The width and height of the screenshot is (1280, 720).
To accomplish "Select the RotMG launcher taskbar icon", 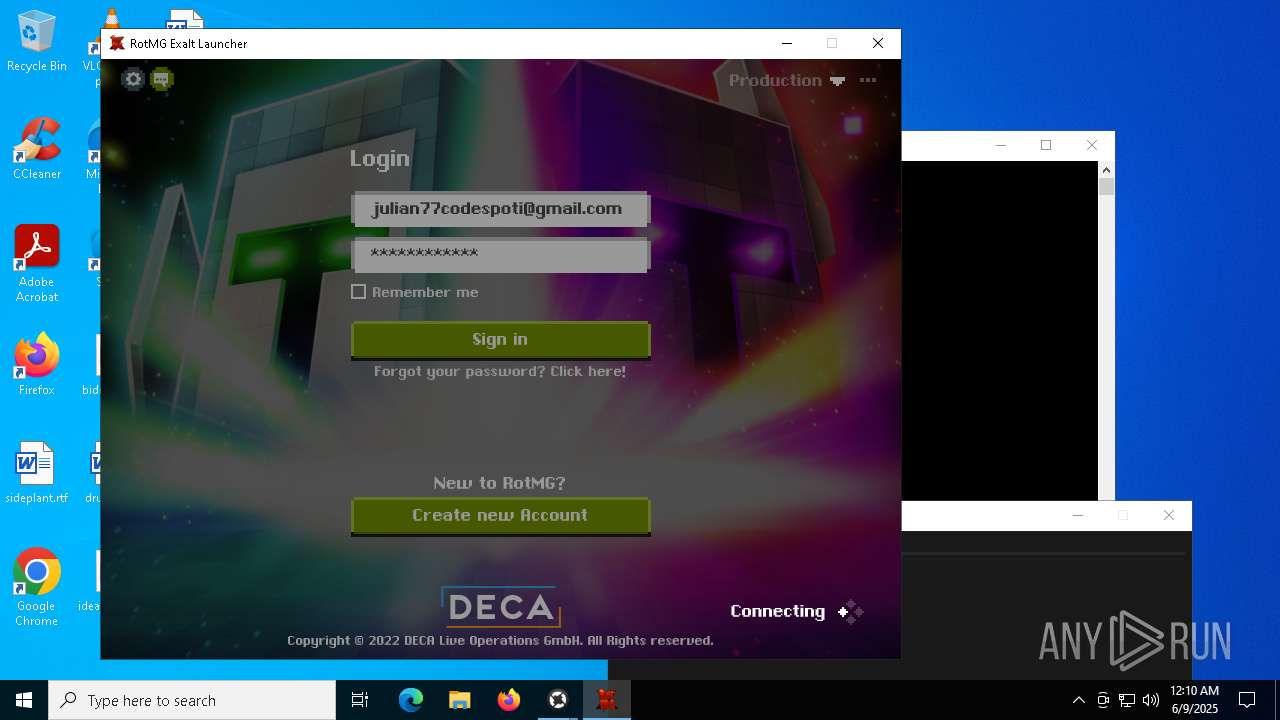I will [x=607, y=700].
